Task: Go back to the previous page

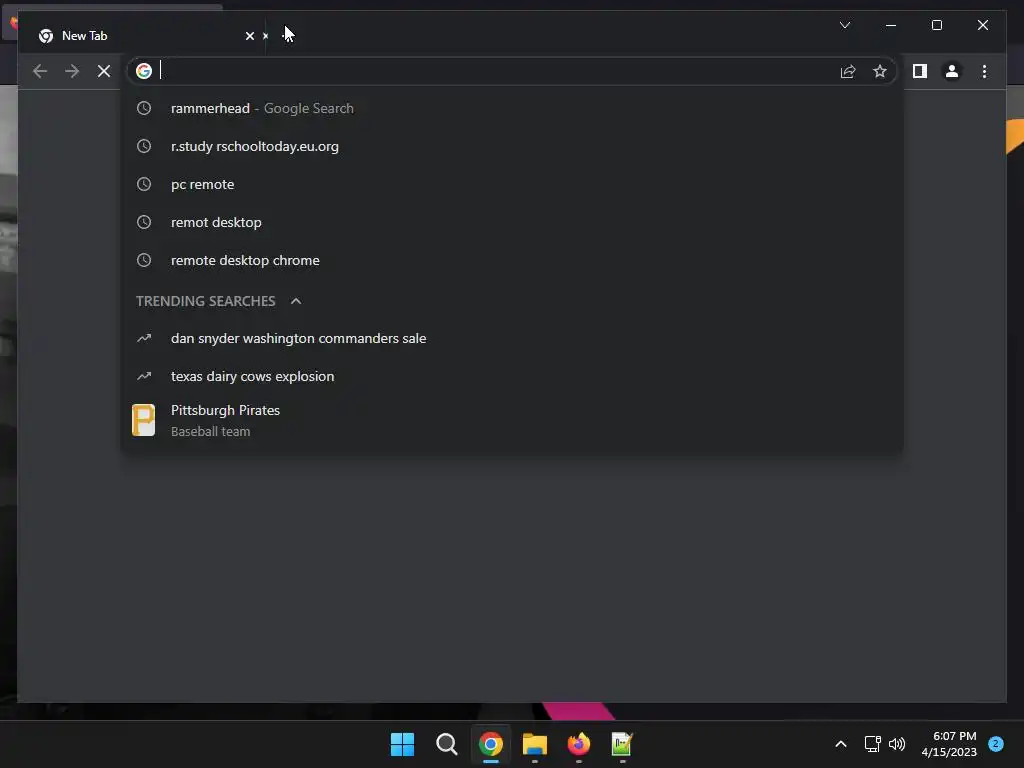Action: [x=40, y=71]
